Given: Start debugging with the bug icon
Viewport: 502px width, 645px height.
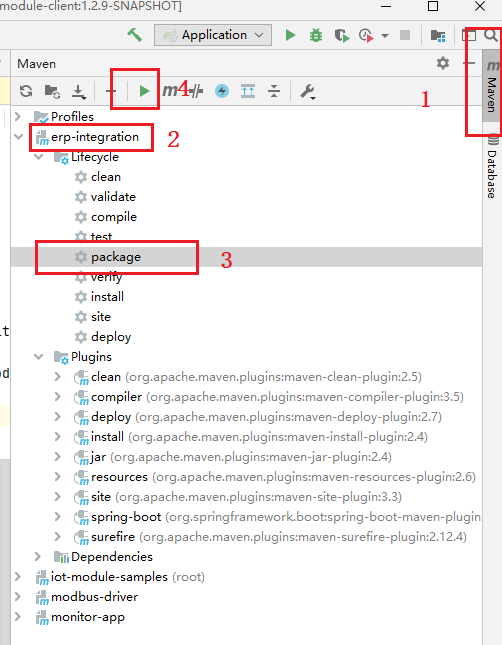Looking at the screenshot, I should click(x=316, y=35).
